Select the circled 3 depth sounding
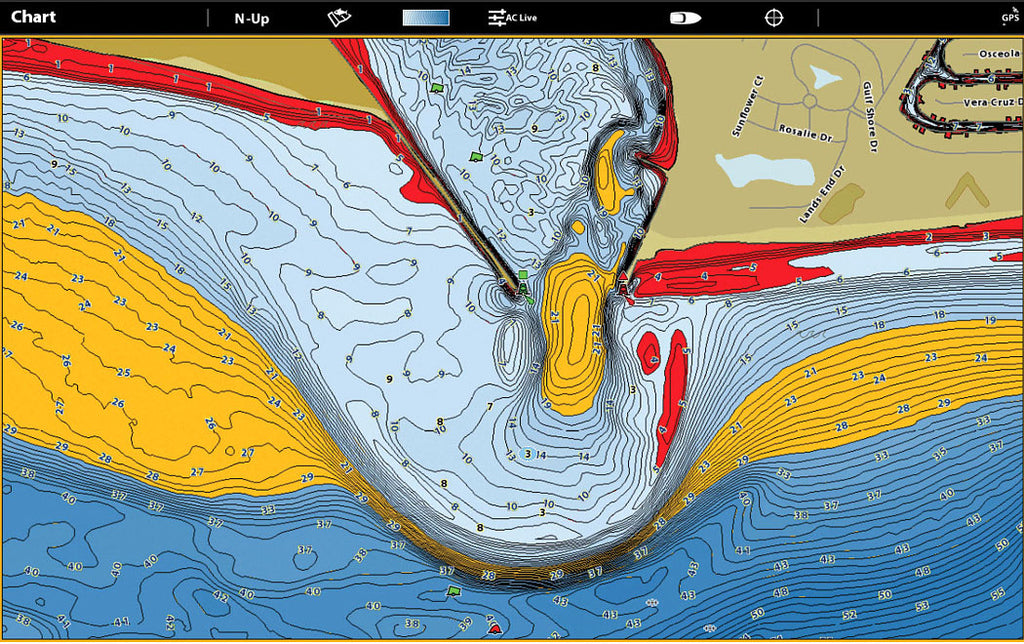The height and width of the screenshot is (644, 1024). [x=528, y=453]
